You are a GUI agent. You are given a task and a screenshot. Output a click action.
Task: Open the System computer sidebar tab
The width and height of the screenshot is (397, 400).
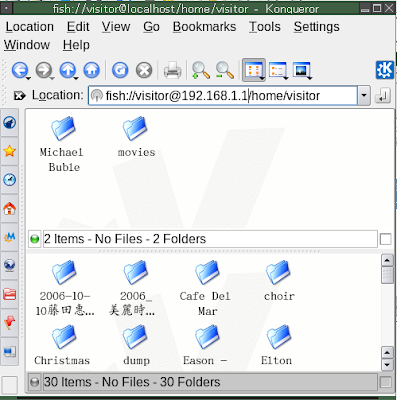(x=9, y=351)
